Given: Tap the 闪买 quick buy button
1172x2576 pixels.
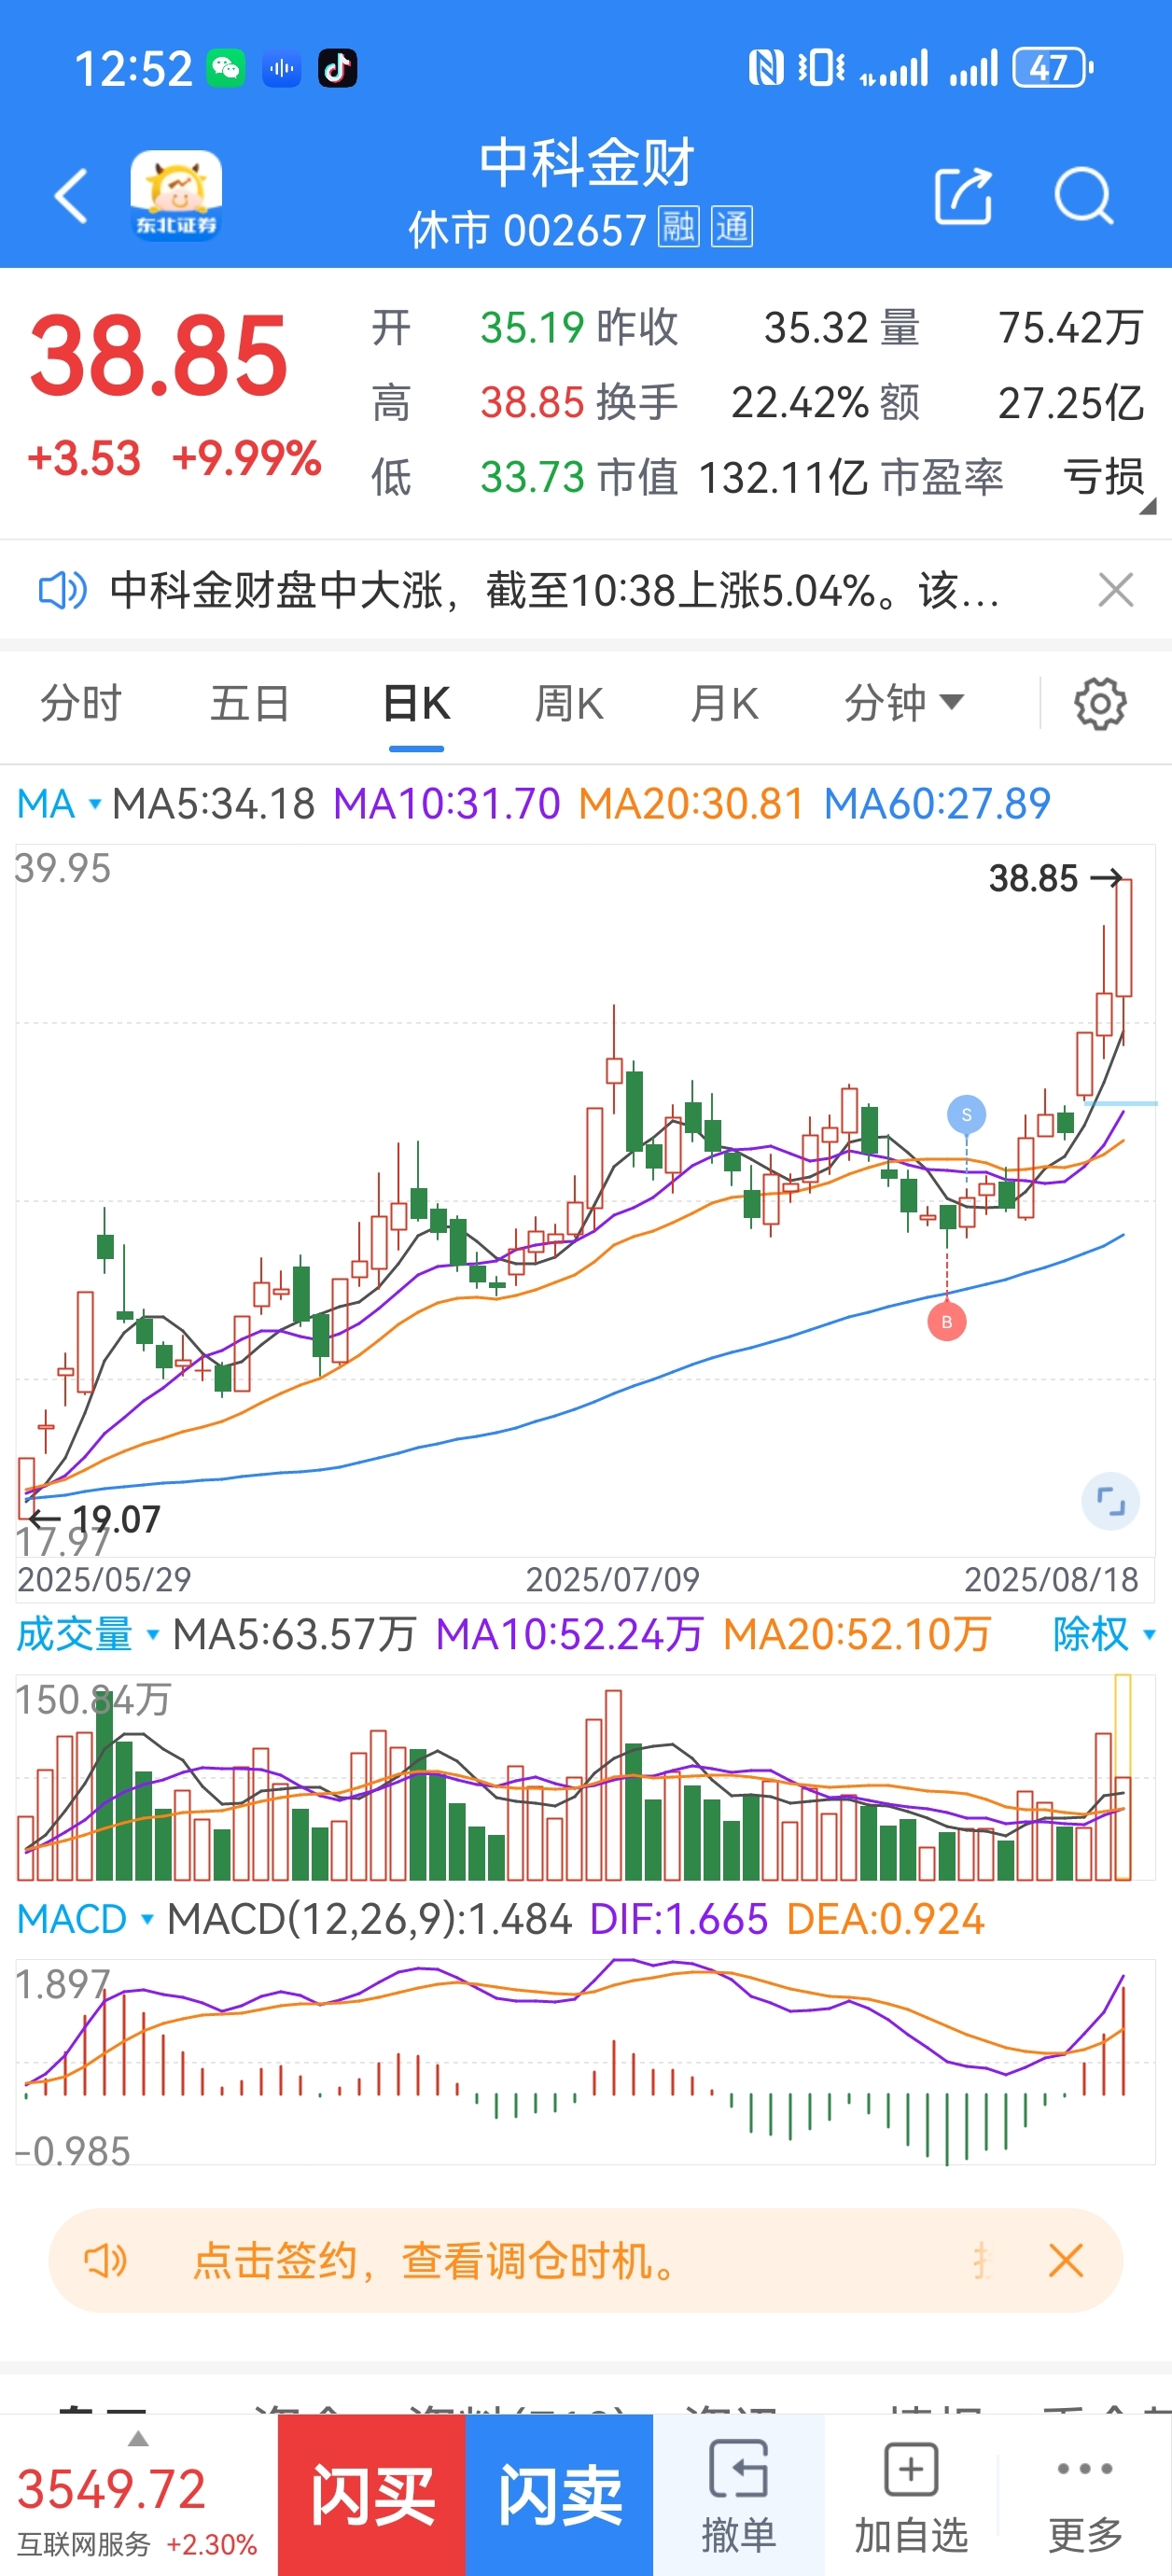Looking at the screenshot, I should 372,2495.
